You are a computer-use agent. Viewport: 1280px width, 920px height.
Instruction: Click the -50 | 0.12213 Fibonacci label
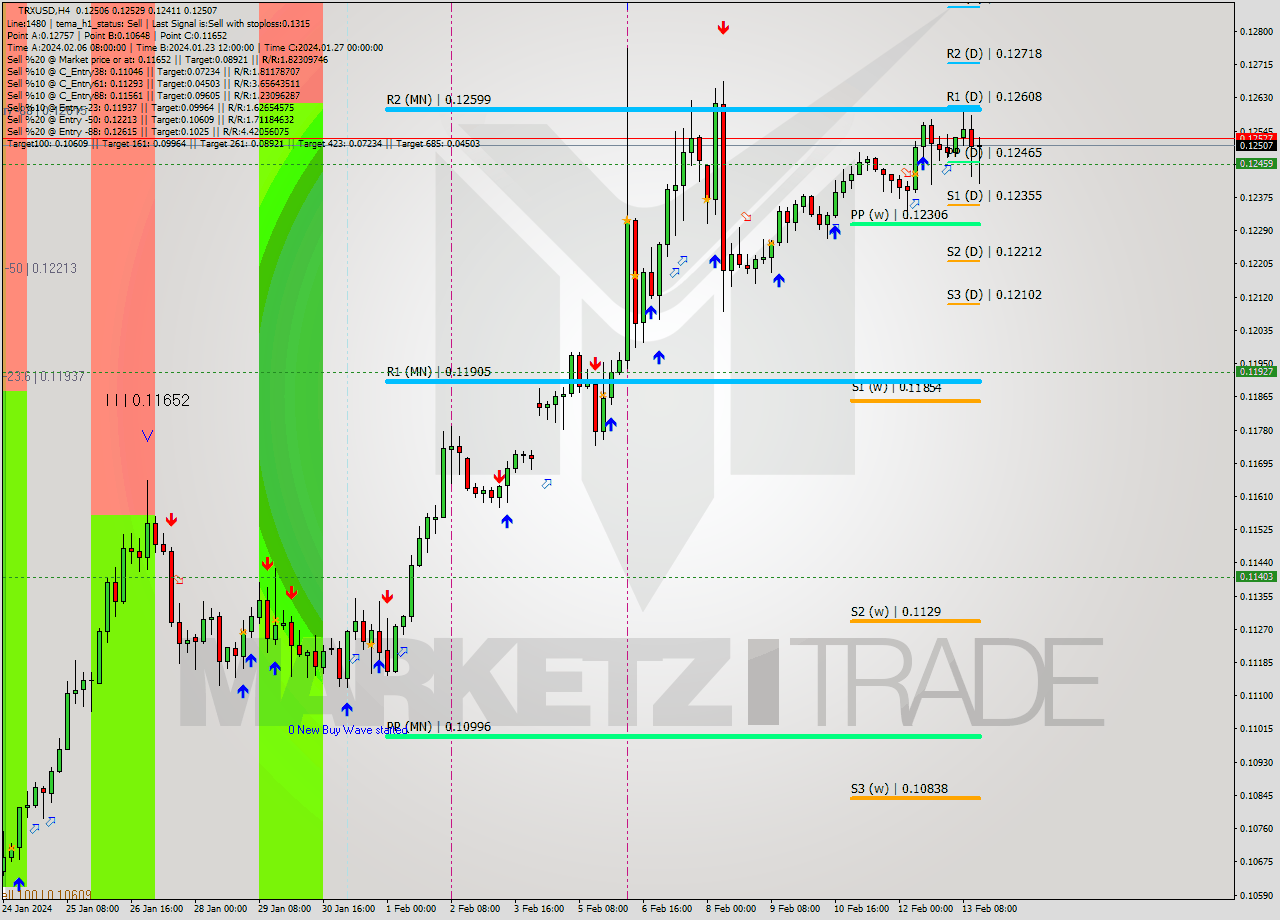pyautogui.click(x=40, y=268)
